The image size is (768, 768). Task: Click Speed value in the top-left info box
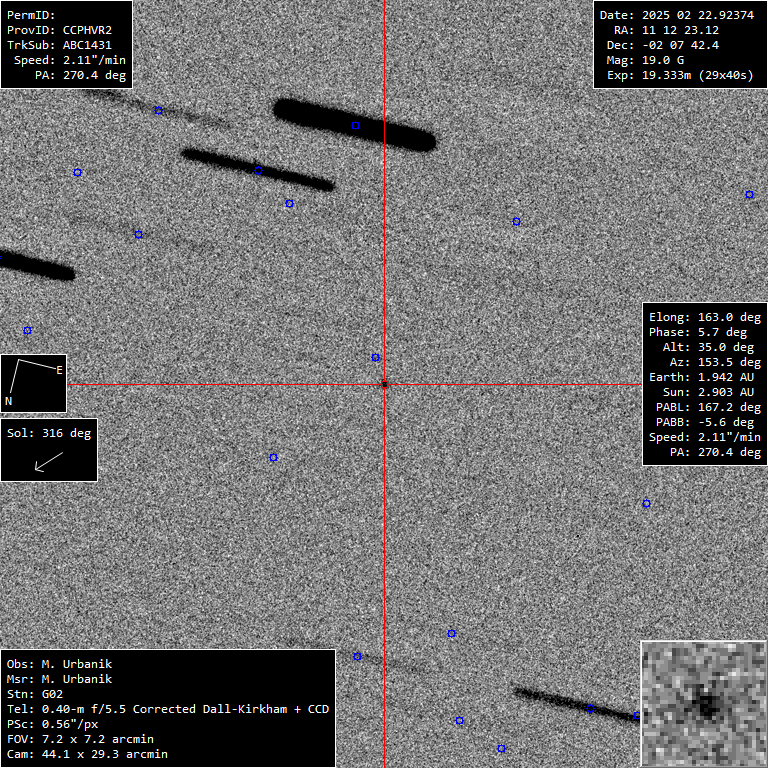click(x=95, y=60)
